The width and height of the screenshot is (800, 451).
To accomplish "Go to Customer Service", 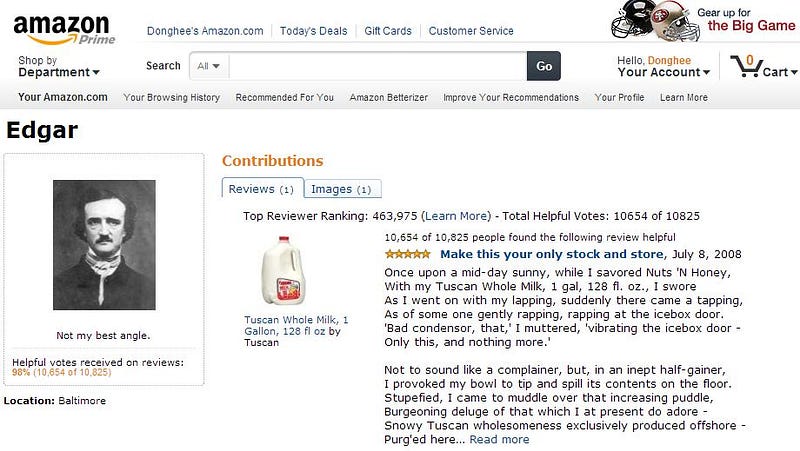I will [471, 31].
